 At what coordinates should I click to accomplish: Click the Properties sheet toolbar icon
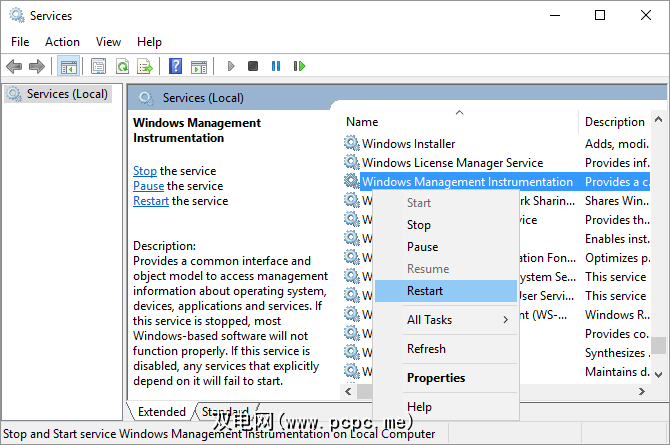pos(98,66)
